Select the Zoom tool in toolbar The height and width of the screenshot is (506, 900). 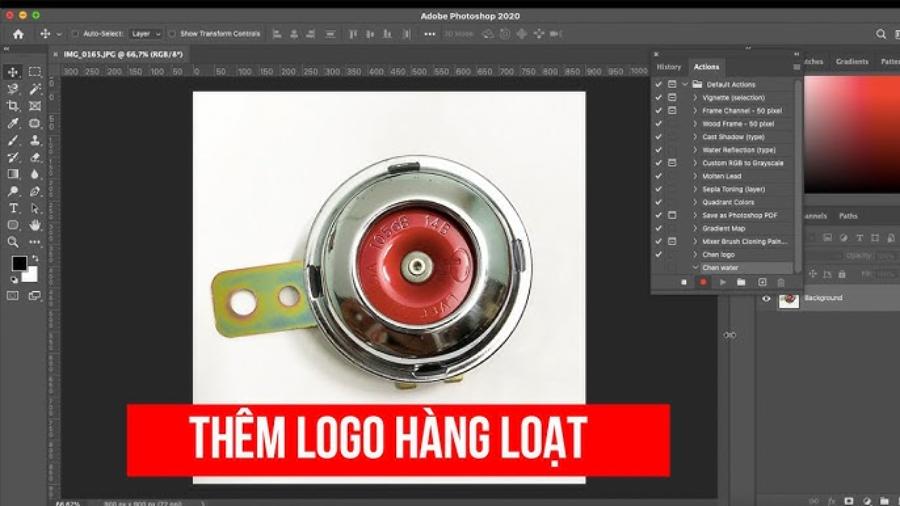click(13, 242)
